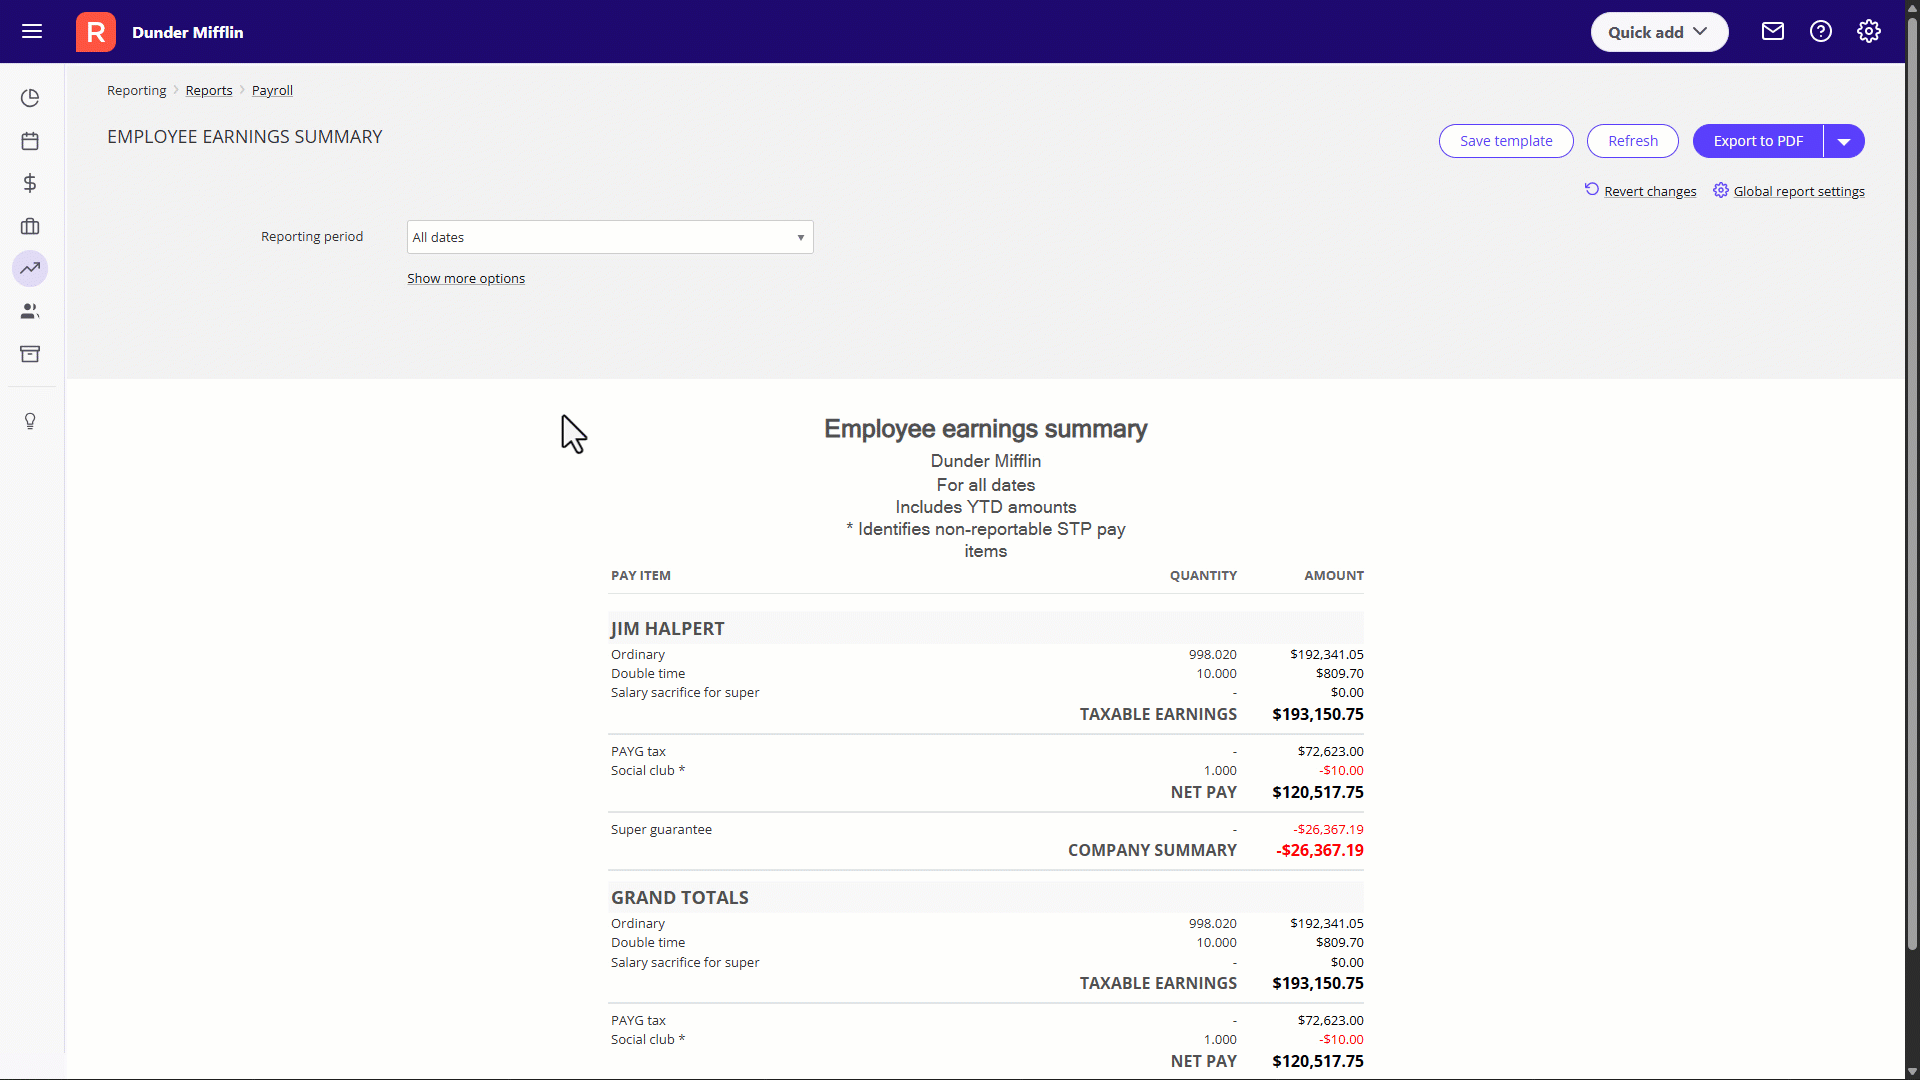Go to Reports via the breadcrumb

click(x=208, y=90)
